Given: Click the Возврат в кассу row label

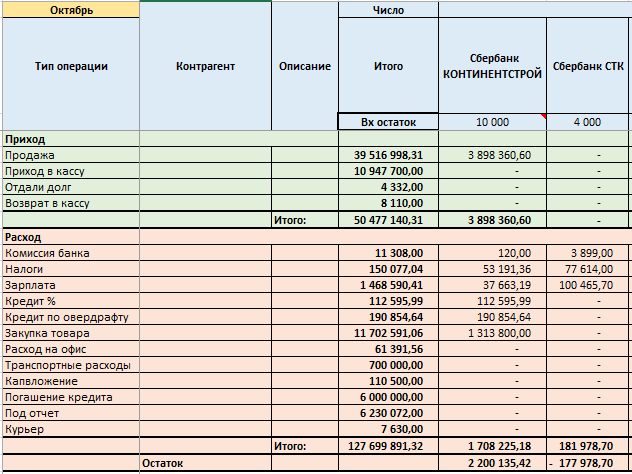Looking at the screenshot, I should click(x=70, y=203).
